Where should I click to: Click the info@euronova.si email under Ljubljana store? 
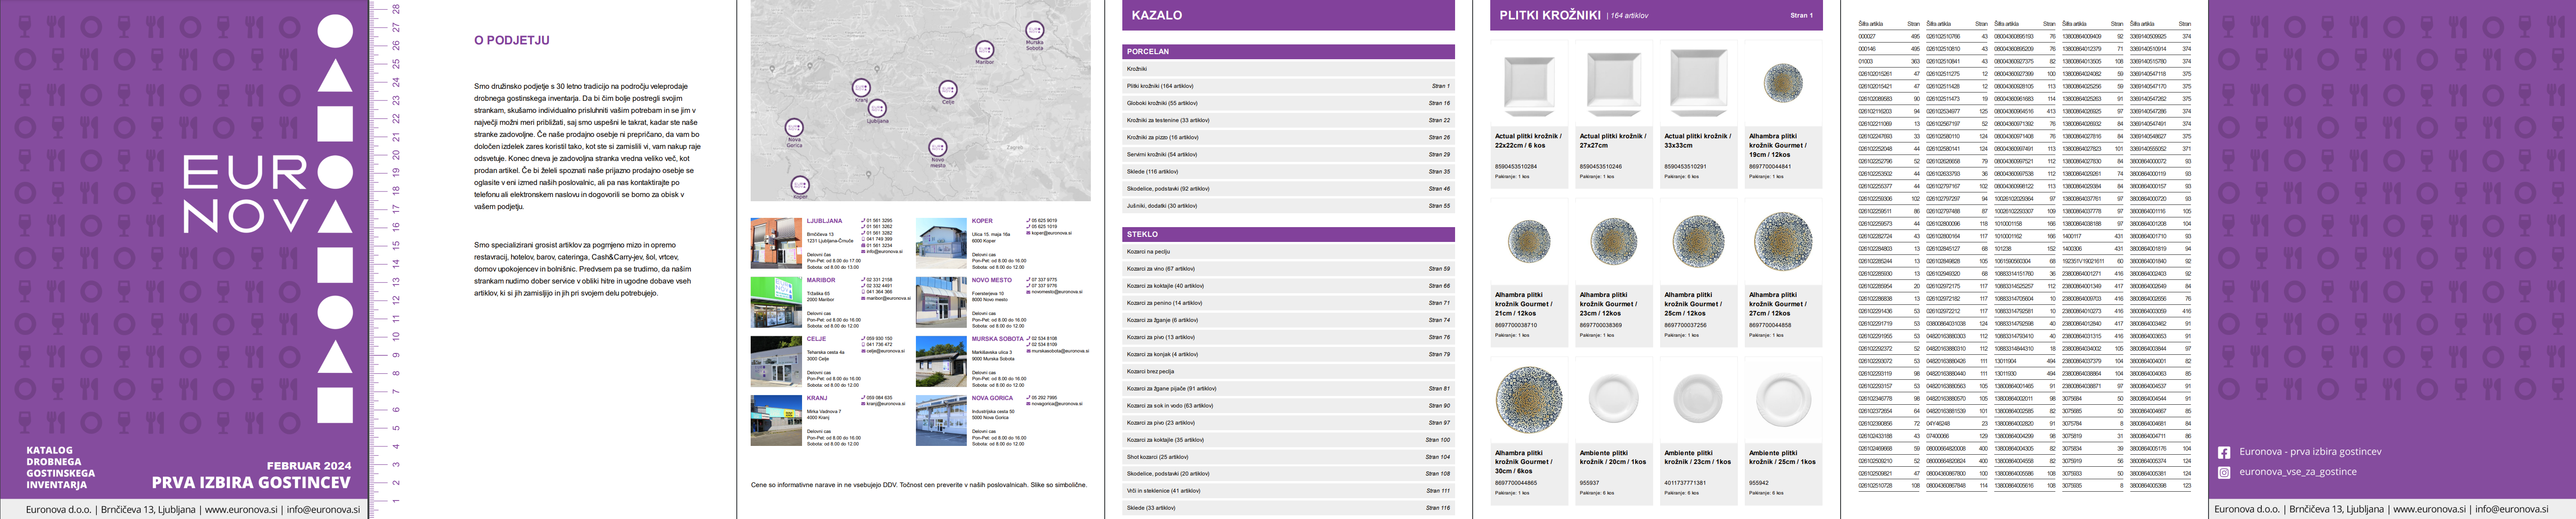point(884,251)
